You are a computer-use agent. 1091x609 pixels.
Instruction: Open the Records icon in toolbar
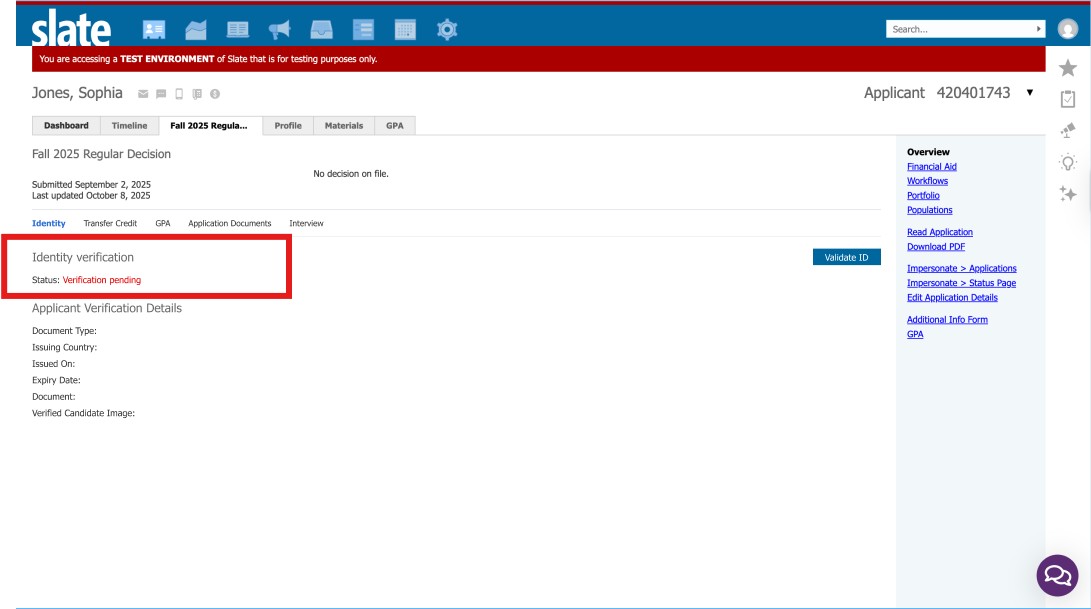pos(155,29)
